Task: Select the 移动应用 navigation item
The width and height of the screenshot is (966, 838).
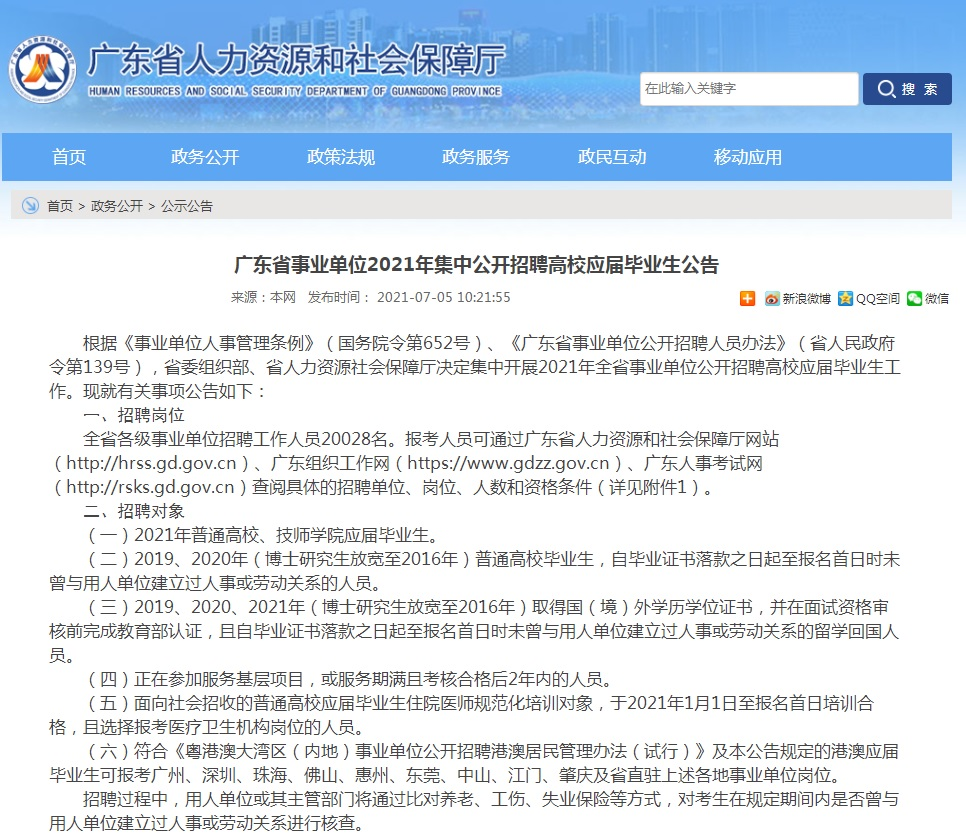Action: click(x=748, y=157)
